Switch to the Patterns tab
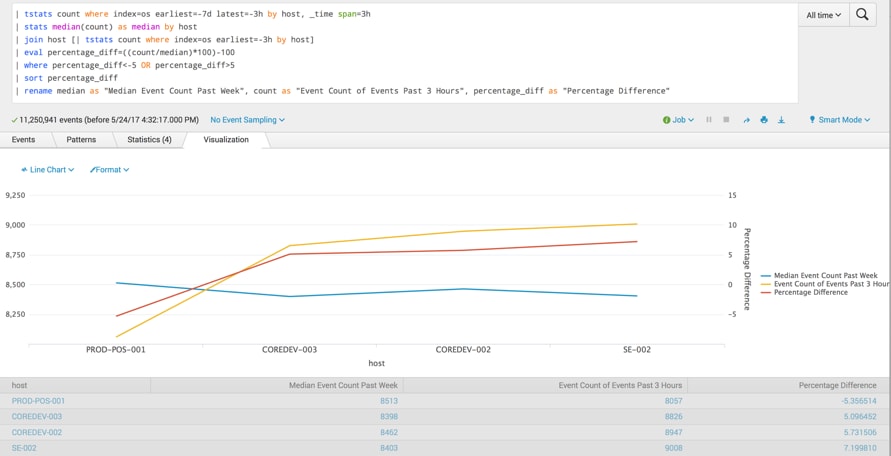This screenshot has width=891, height=456. coord(81,140)
